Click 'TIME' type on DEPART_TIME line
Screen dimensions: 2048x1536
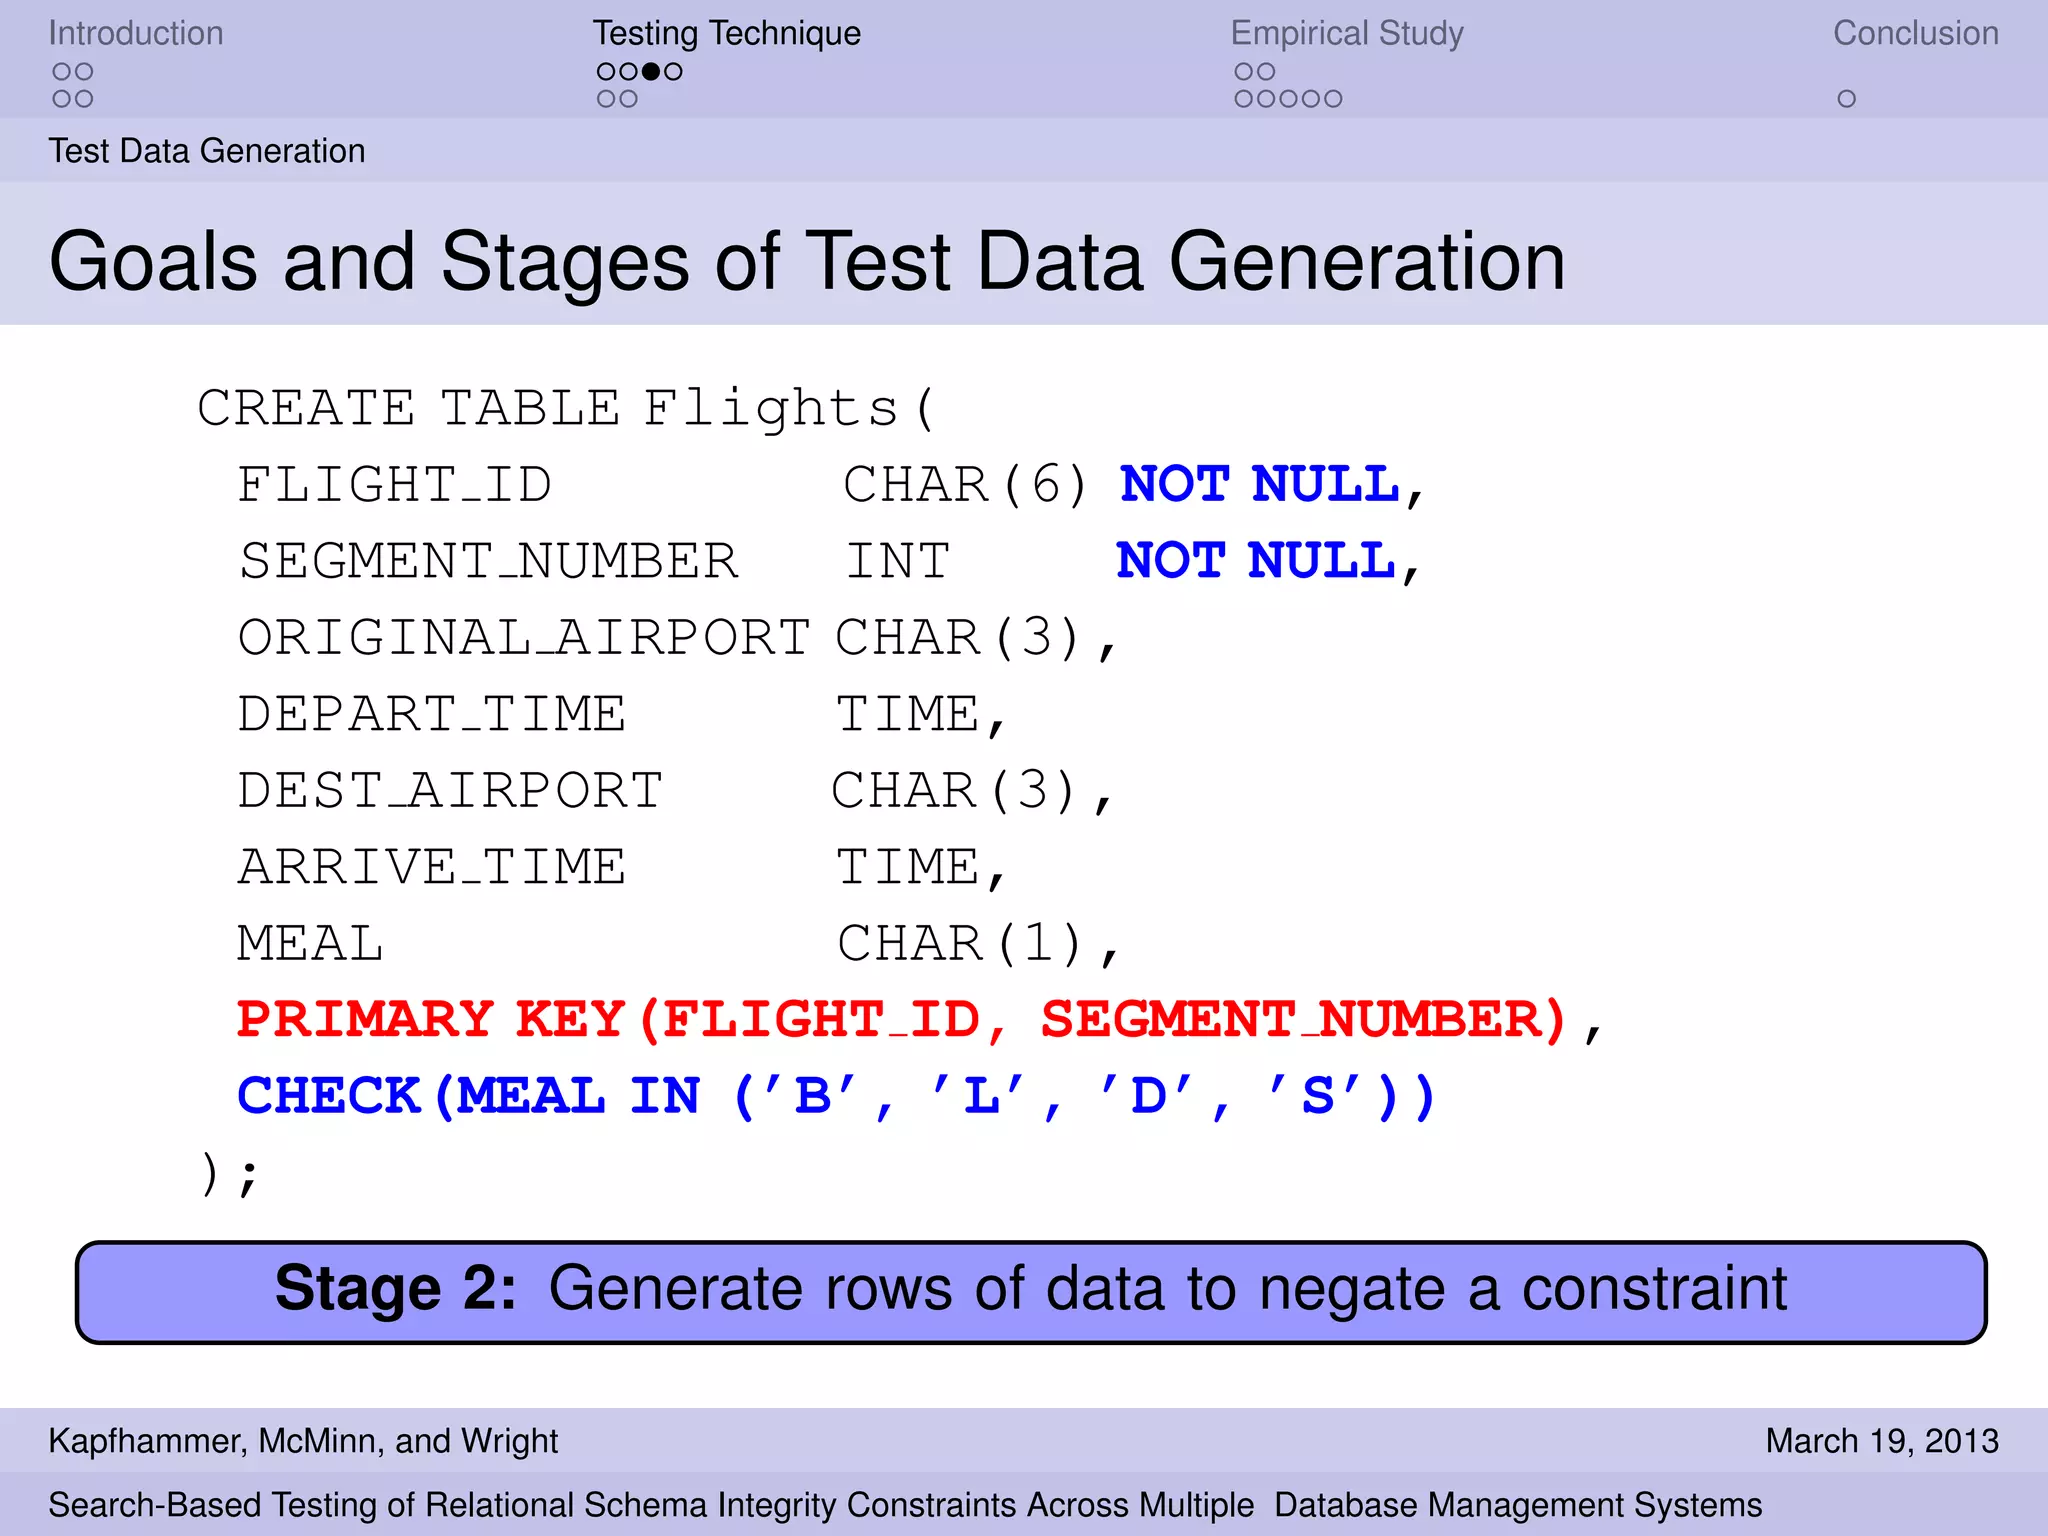point(908,714)
